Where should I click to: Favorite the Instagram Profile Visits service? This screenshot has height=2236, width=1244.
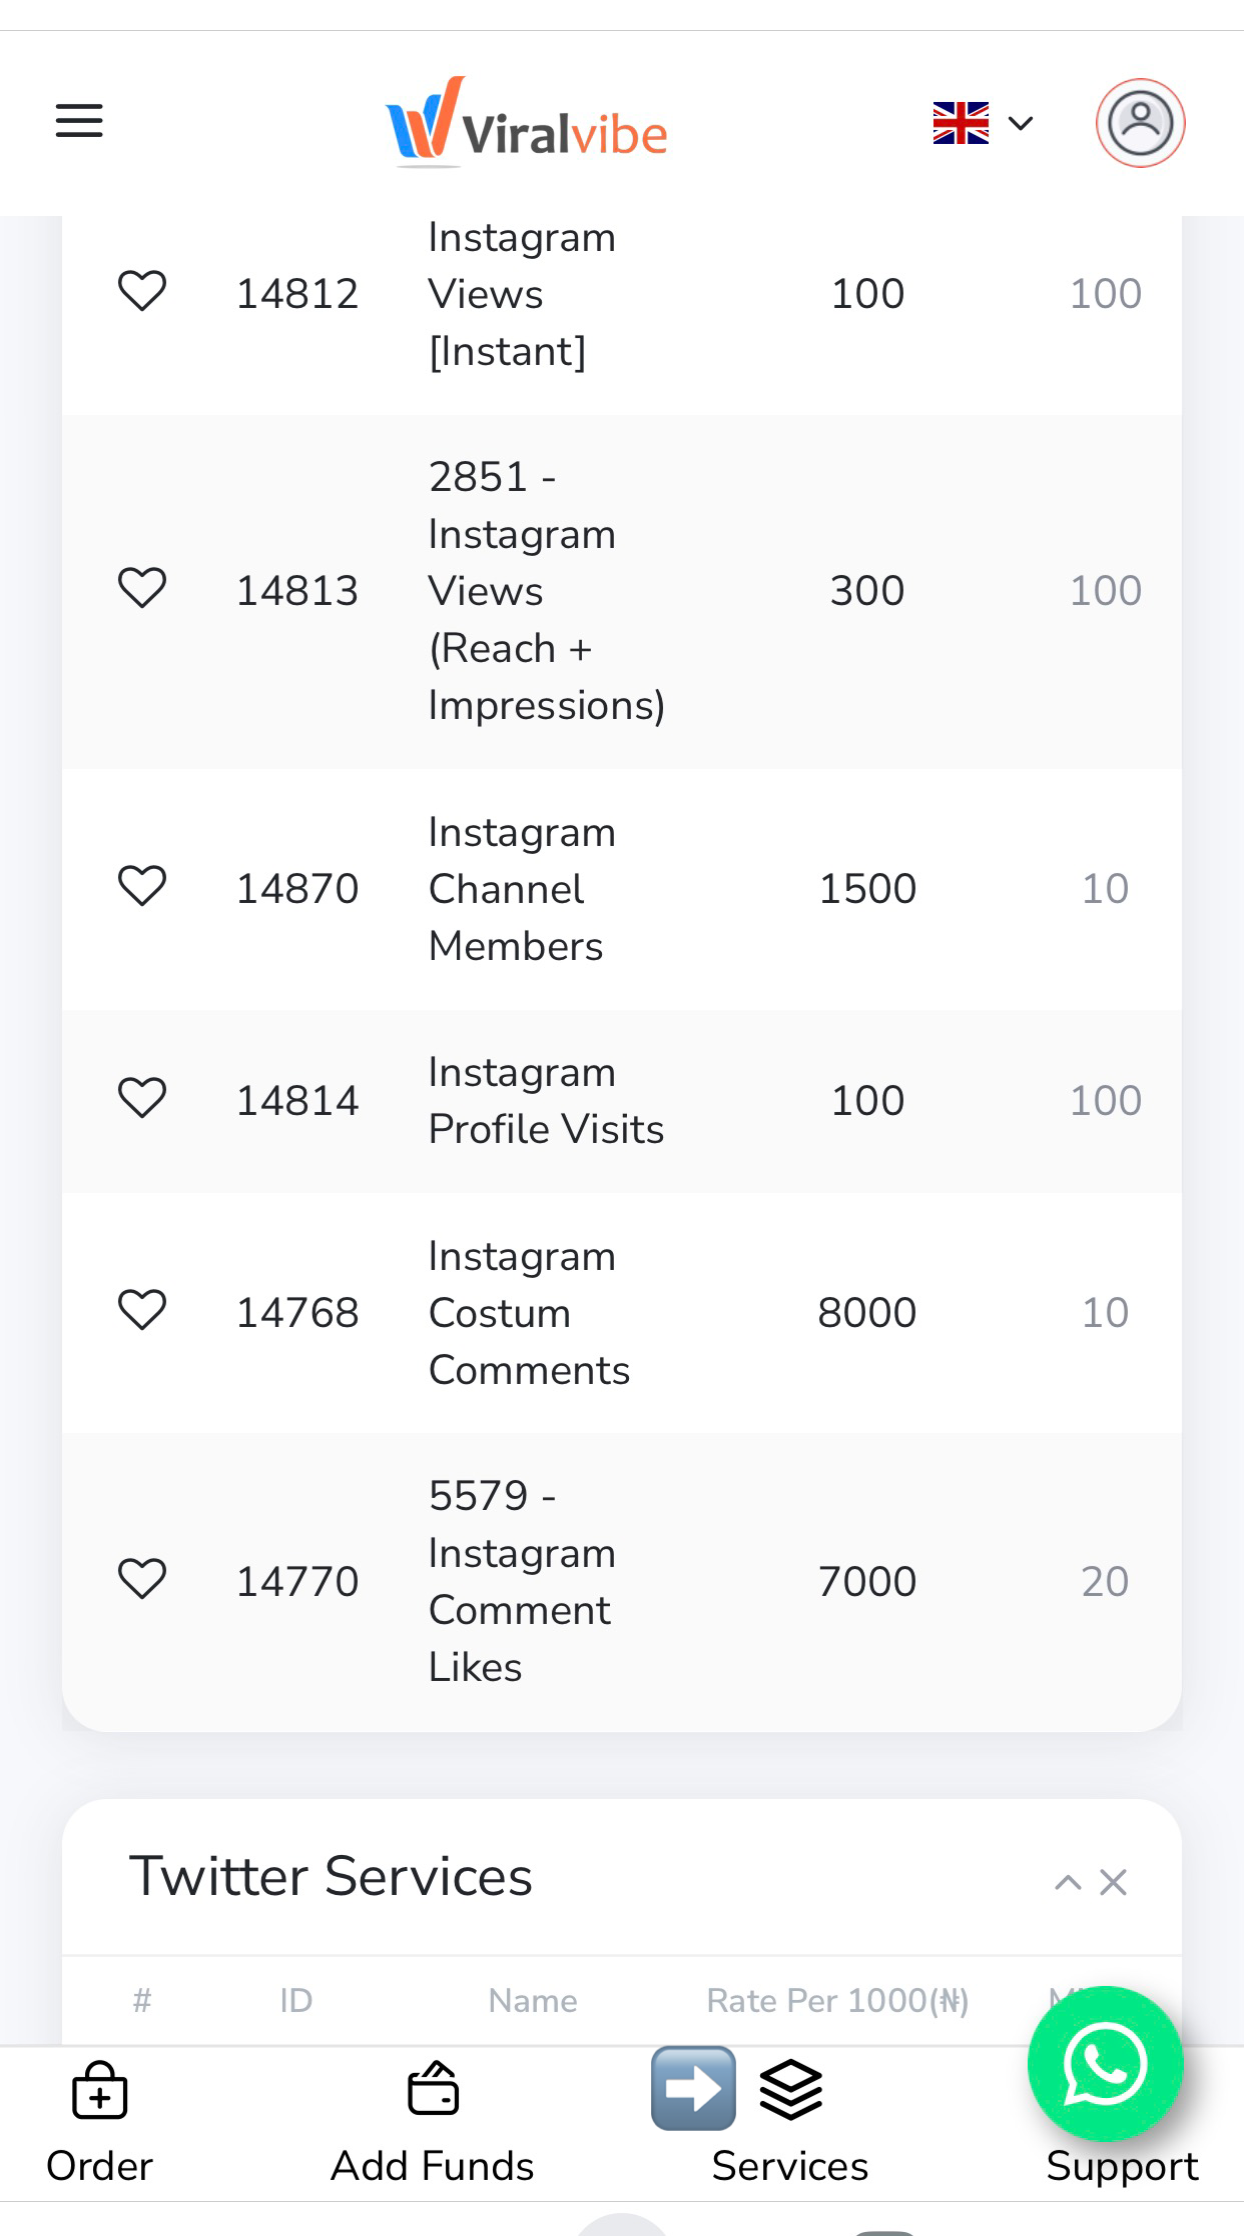tap(142, 1097)
